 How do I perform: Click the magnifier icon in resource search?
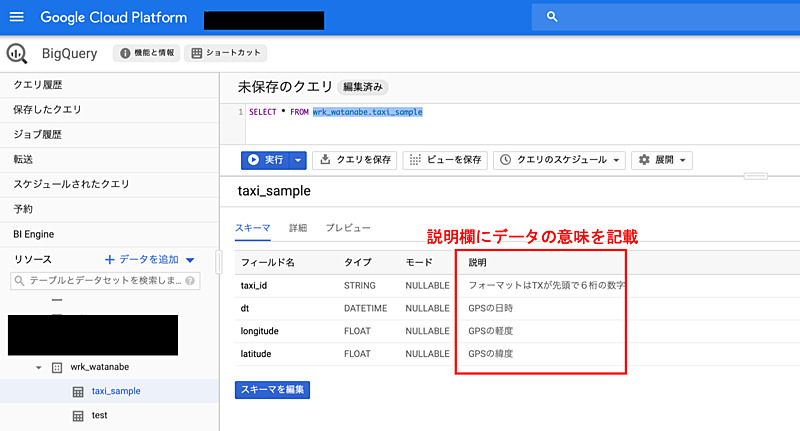click(19, 281)
